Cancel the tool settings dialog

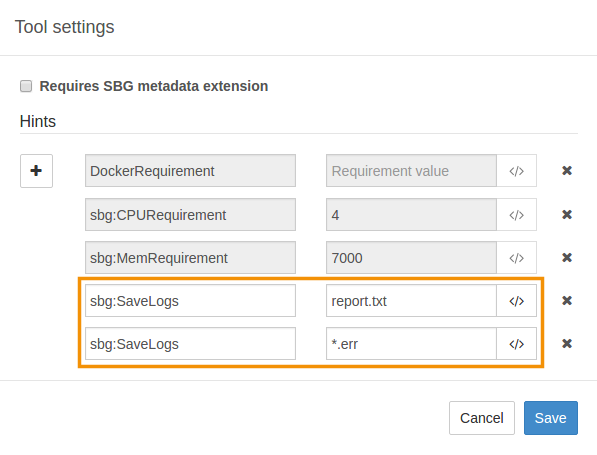click(482, 418)
